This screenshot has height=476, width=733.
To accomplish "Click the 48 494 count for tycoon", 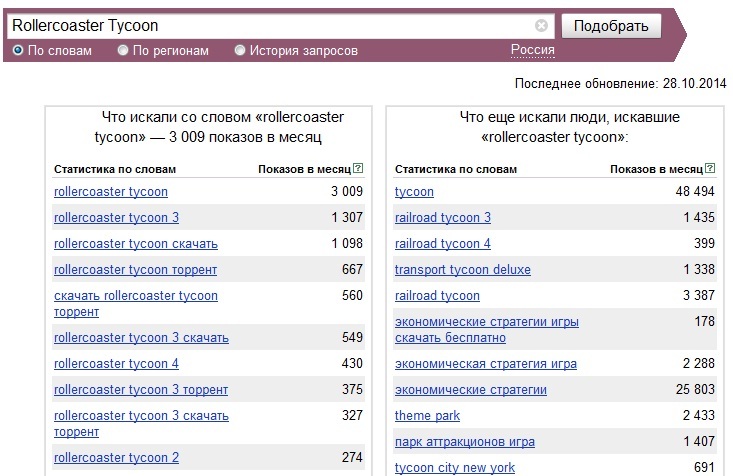I will [695, 191].
